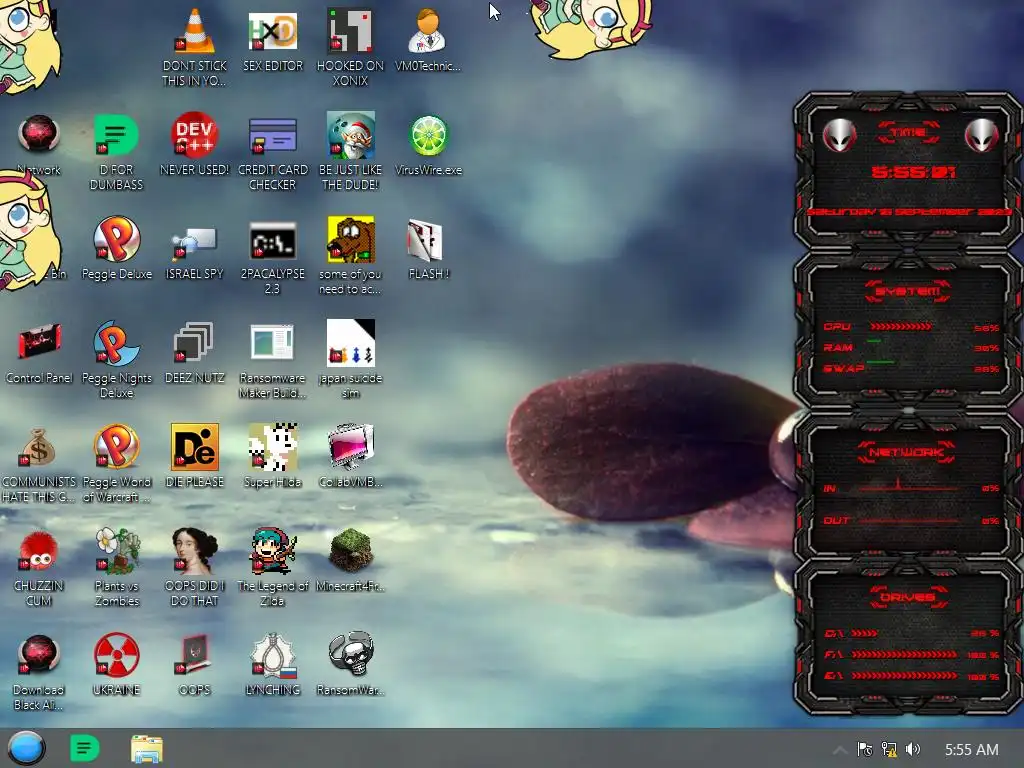Open Minecraft4Fr... grass block icon

pos(350,551)
